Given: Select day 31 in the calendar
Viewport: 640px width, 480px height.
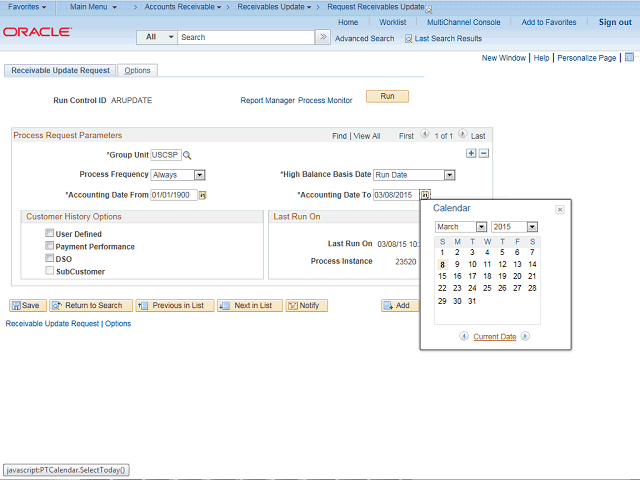Looking at the screenshot, I should [x=472, y=301].
